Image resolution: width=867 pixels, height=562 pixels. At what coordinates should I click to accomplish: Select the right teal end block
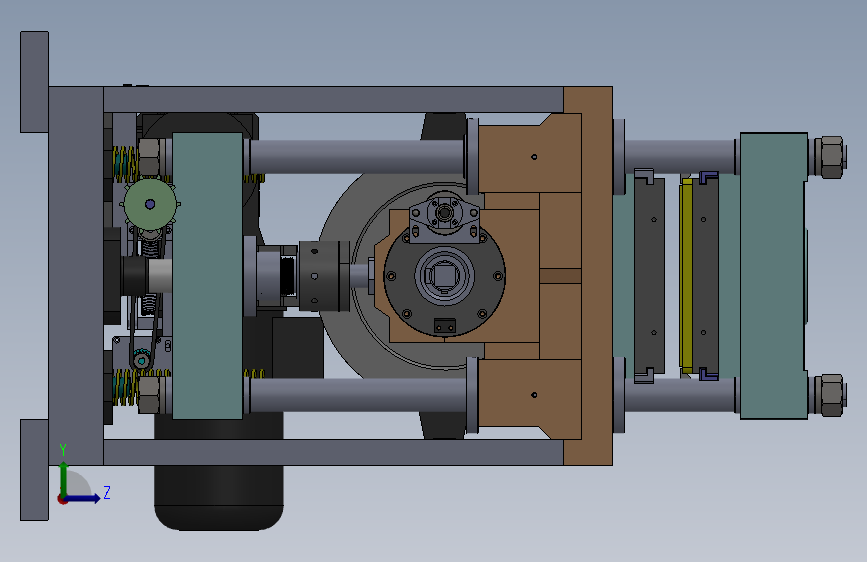(x=774, y=275)
